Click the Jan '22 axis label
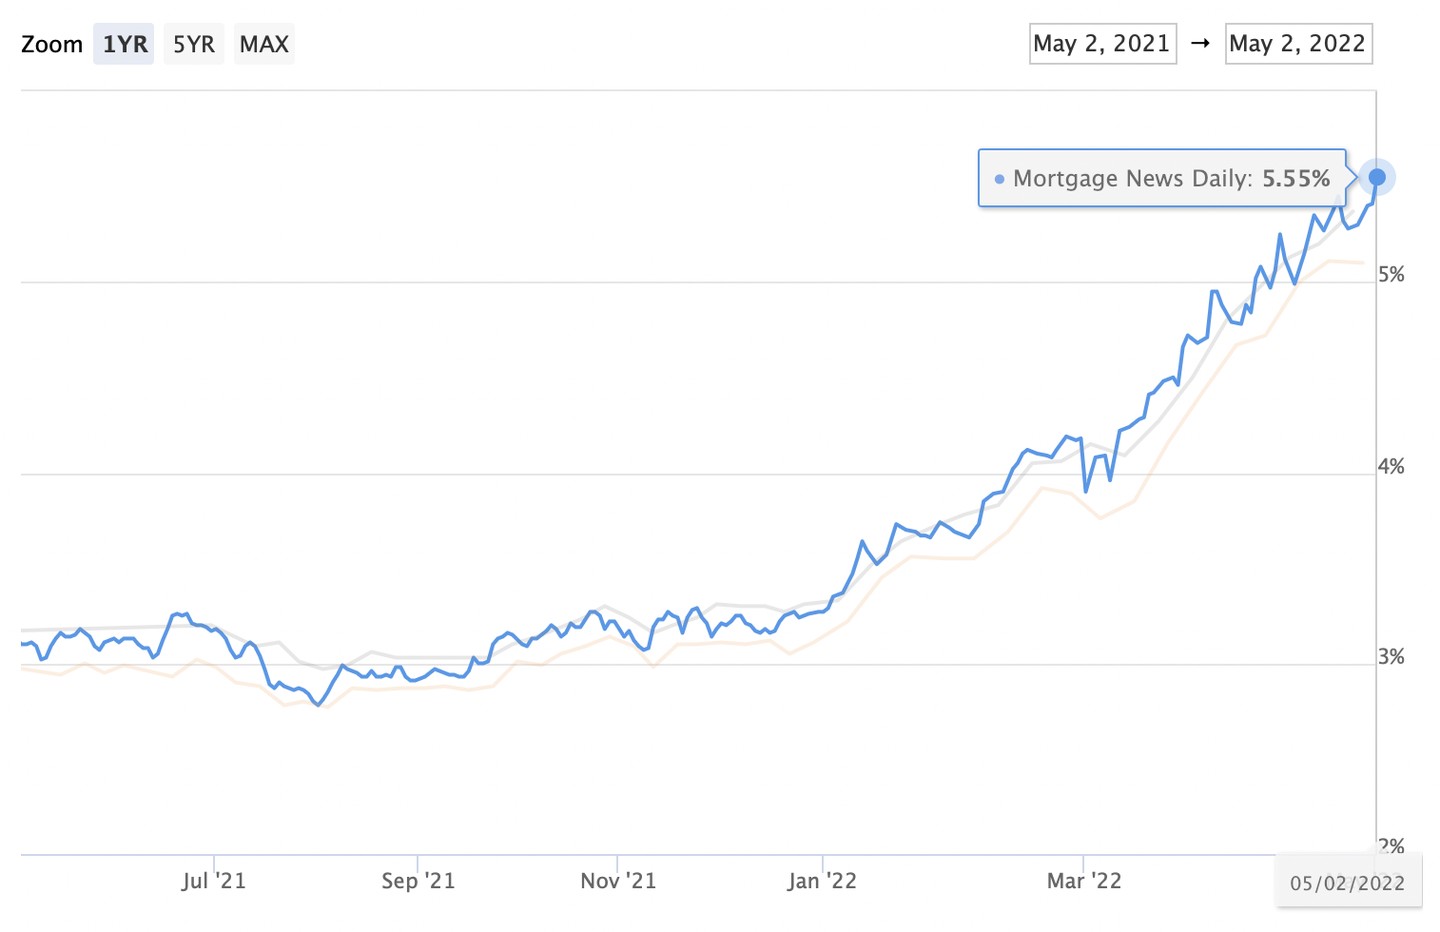 point(822,881)
